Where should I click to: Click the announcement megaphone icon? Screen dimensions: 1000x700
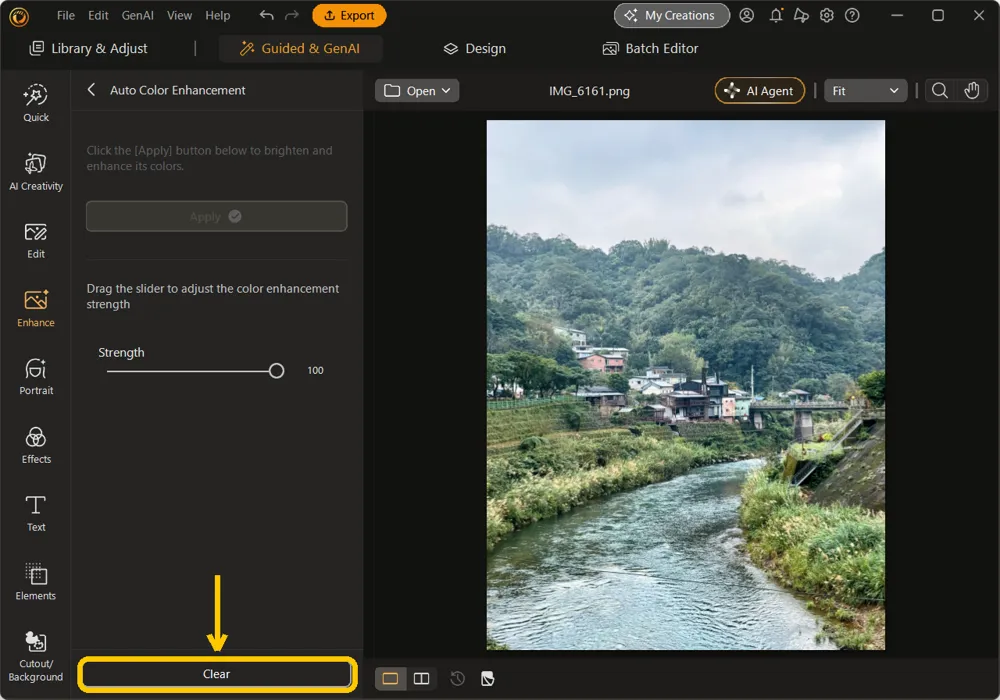pyautogui.click(x=801, y=15)
